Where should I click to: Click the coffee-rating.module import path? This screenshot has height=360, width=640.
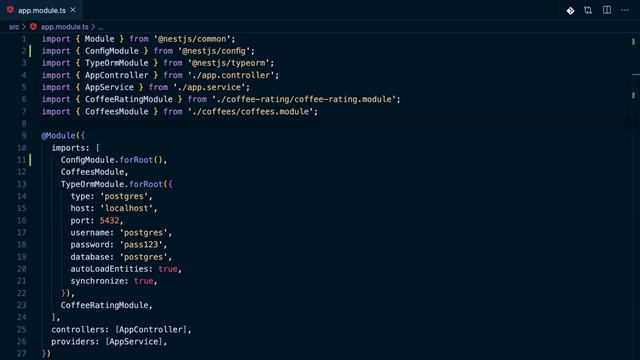click(304, 100)
